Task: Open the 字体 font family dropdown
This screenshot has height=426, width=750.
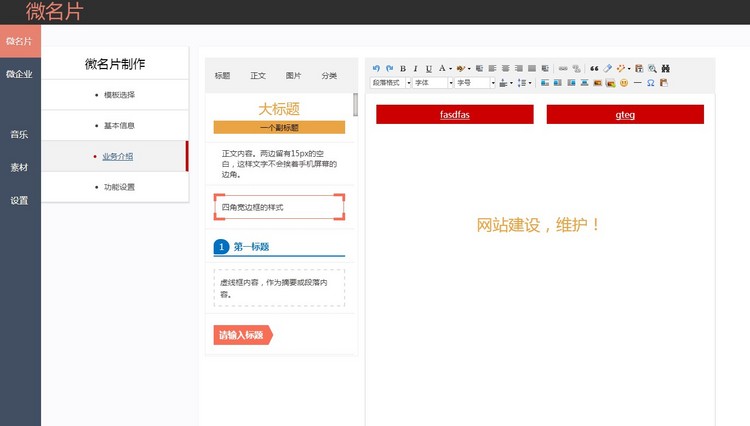Action: point(432,83)
